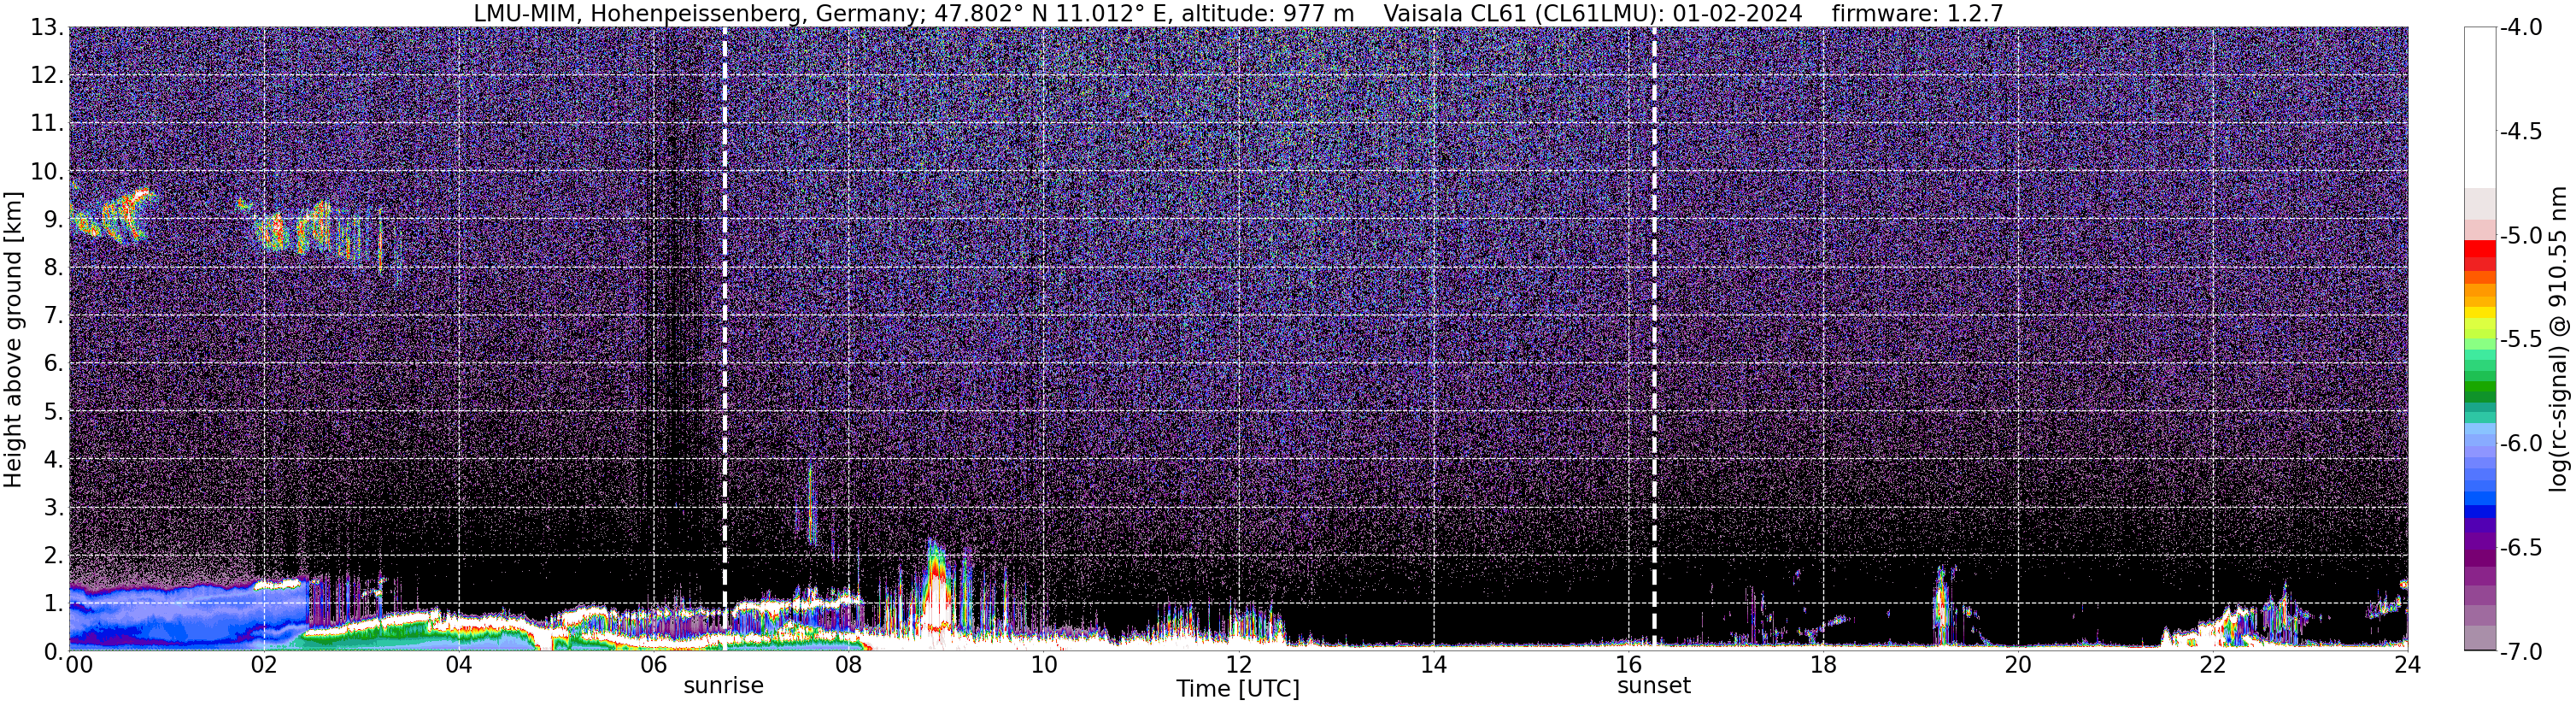Click the '3.' height axis tick label

click(x=53, y=507)
